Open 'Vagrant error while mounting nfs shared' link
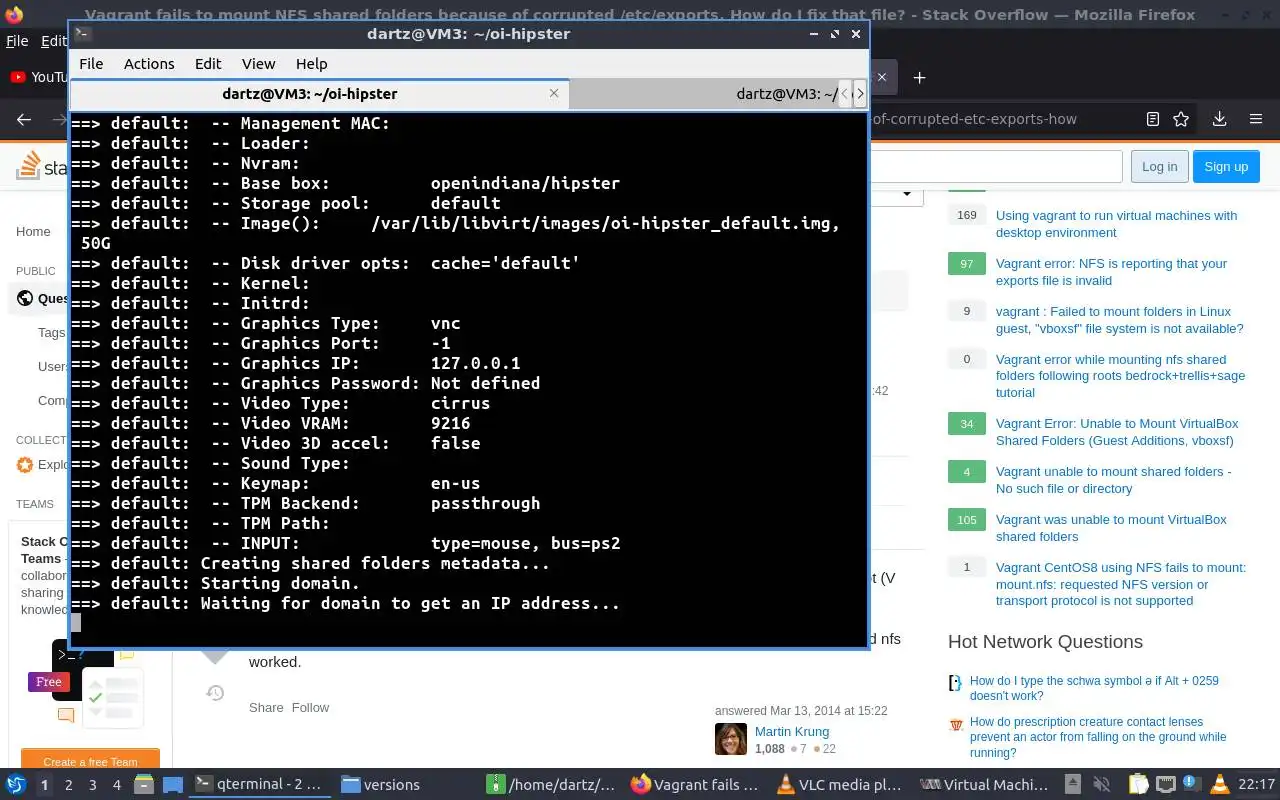Screen dimensions: 1280x800 1120,376
